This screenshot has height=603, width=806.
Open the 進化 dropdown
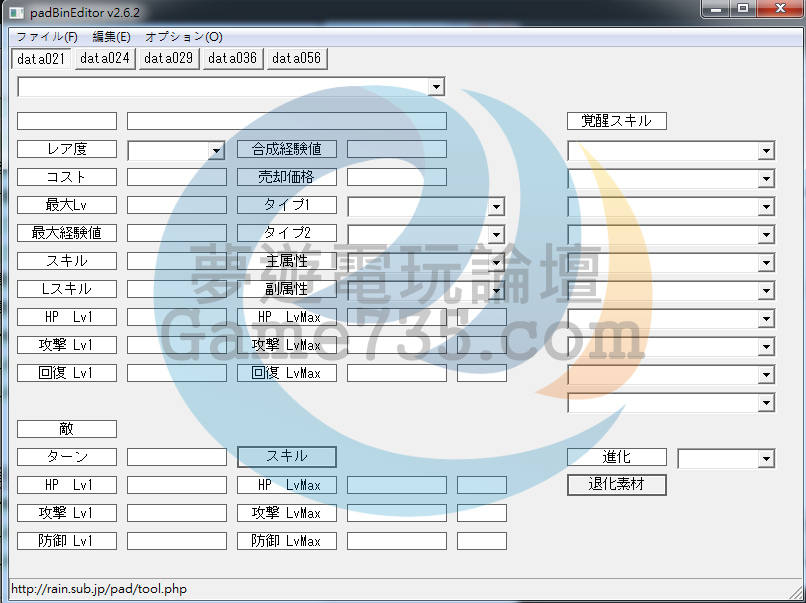click(766, 459)
